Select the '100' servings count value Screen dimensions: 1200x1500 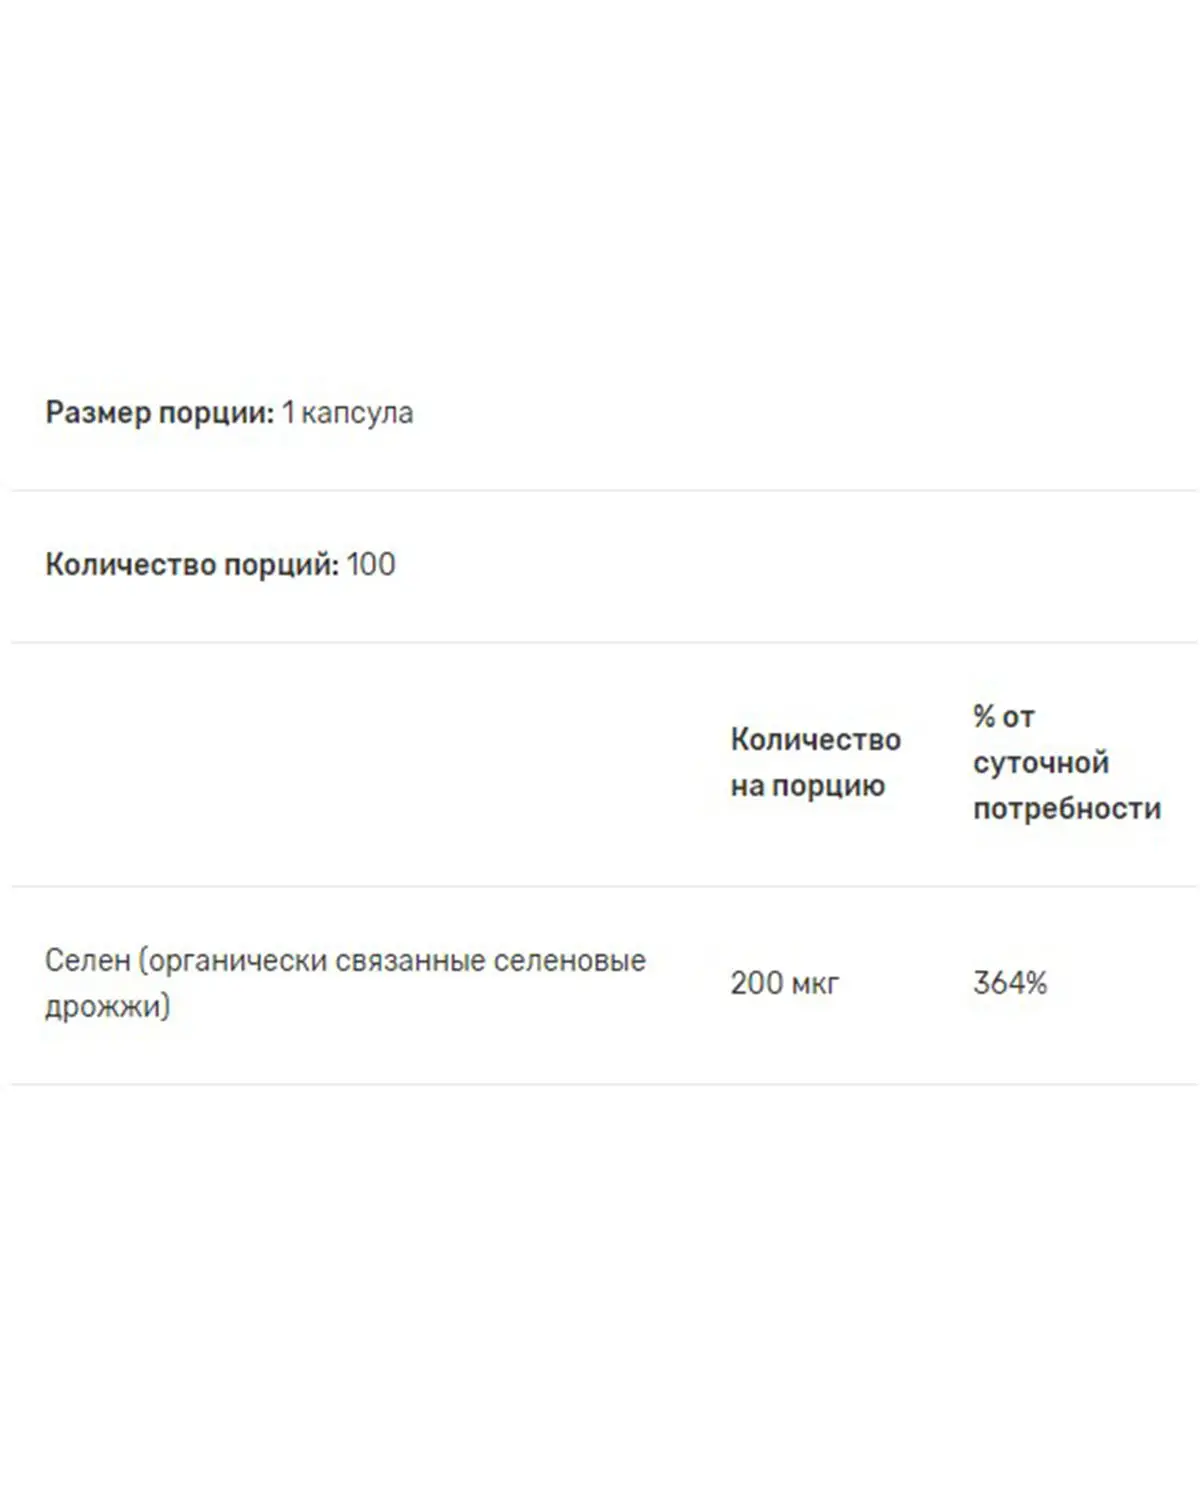click(x=371, y=565)
